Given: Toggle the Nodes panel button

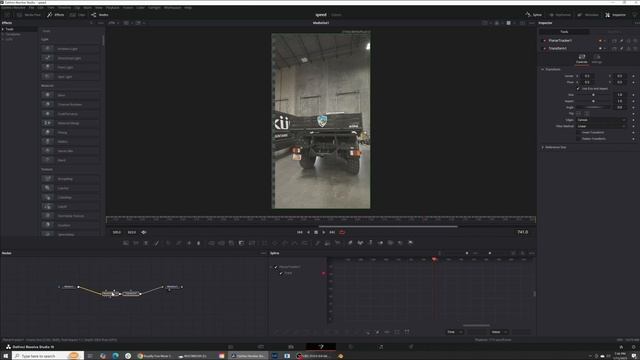Looking at the screenshot, I should (x=100, y=15).
